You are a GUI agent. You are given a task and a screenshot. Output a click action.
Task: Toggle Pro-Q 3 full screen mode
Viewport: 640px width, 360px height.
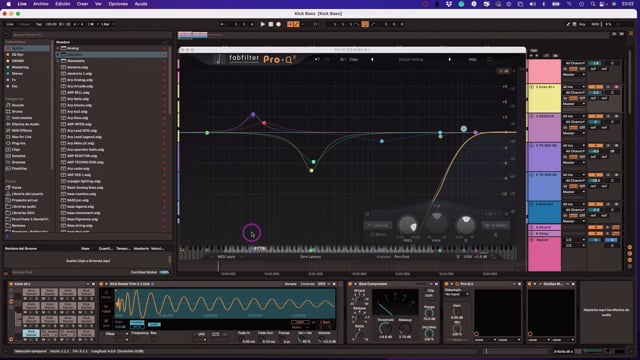click(x=489, y=59)
